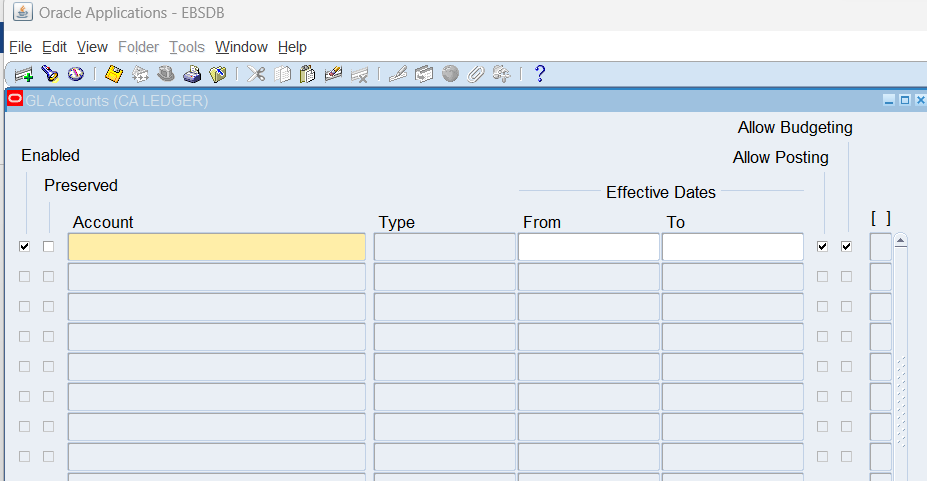Clear the record with the eraser icon
Screen dimensions: 927x481
(x=333, y=74)
